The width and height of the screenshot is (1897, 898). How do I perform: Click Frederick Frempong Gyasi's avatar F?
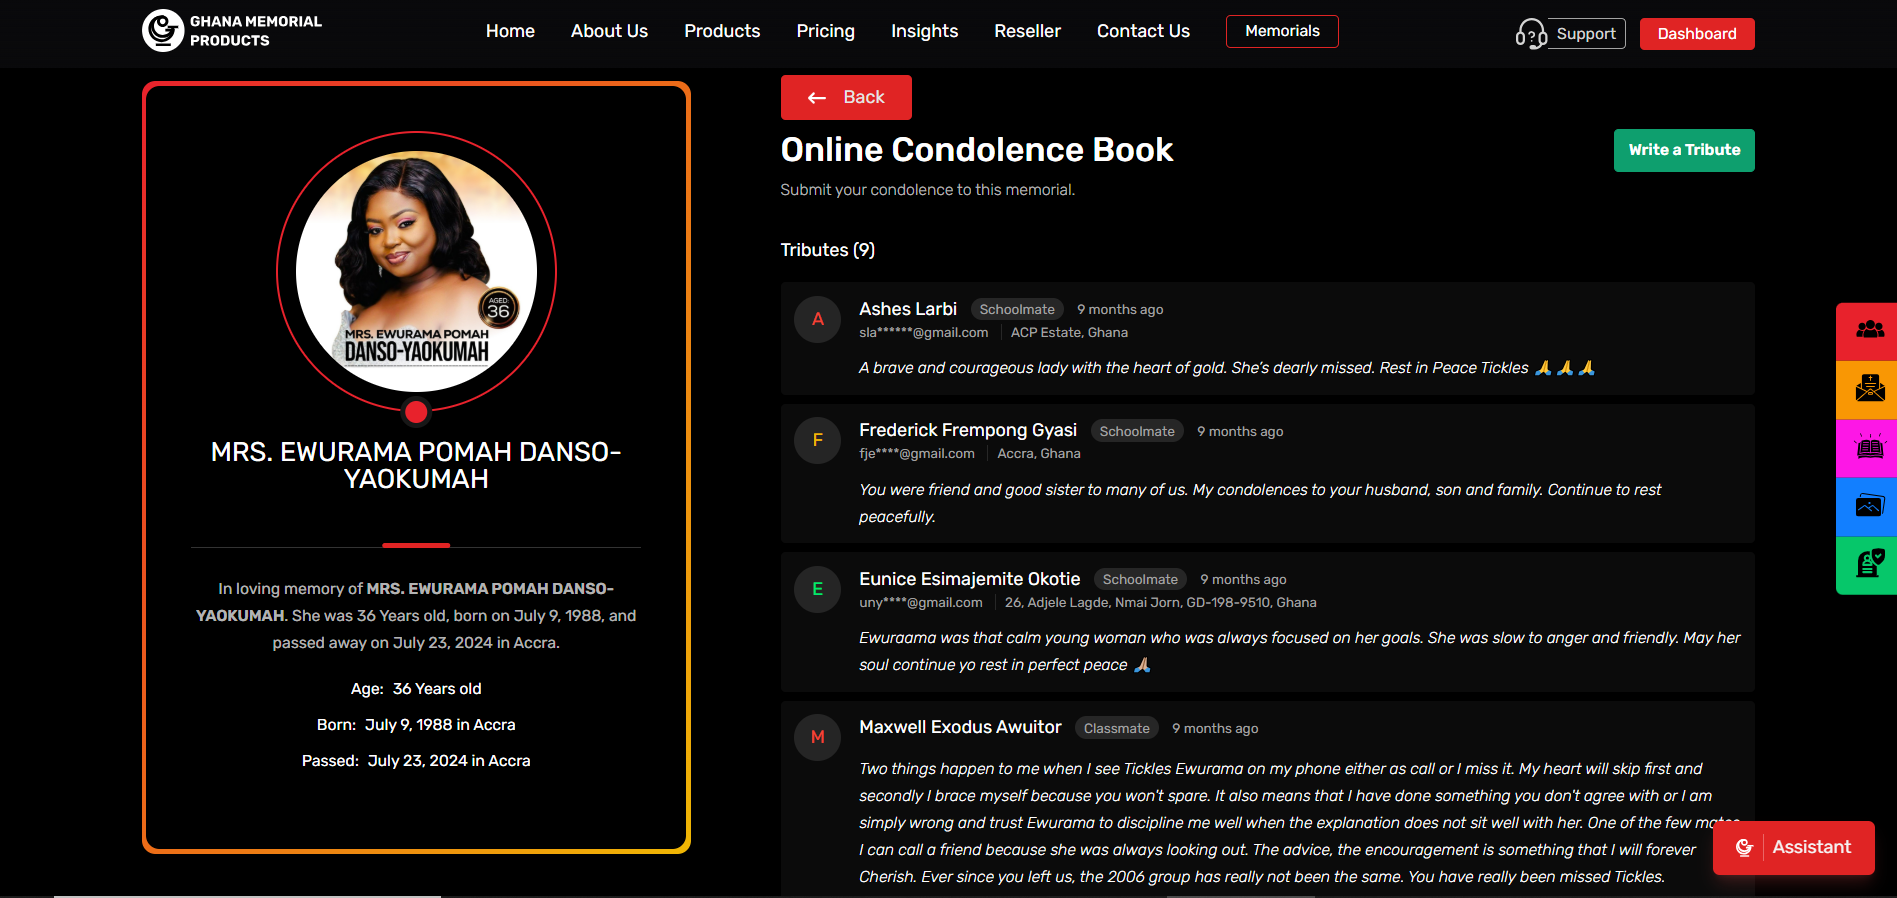tap(817, 440)
